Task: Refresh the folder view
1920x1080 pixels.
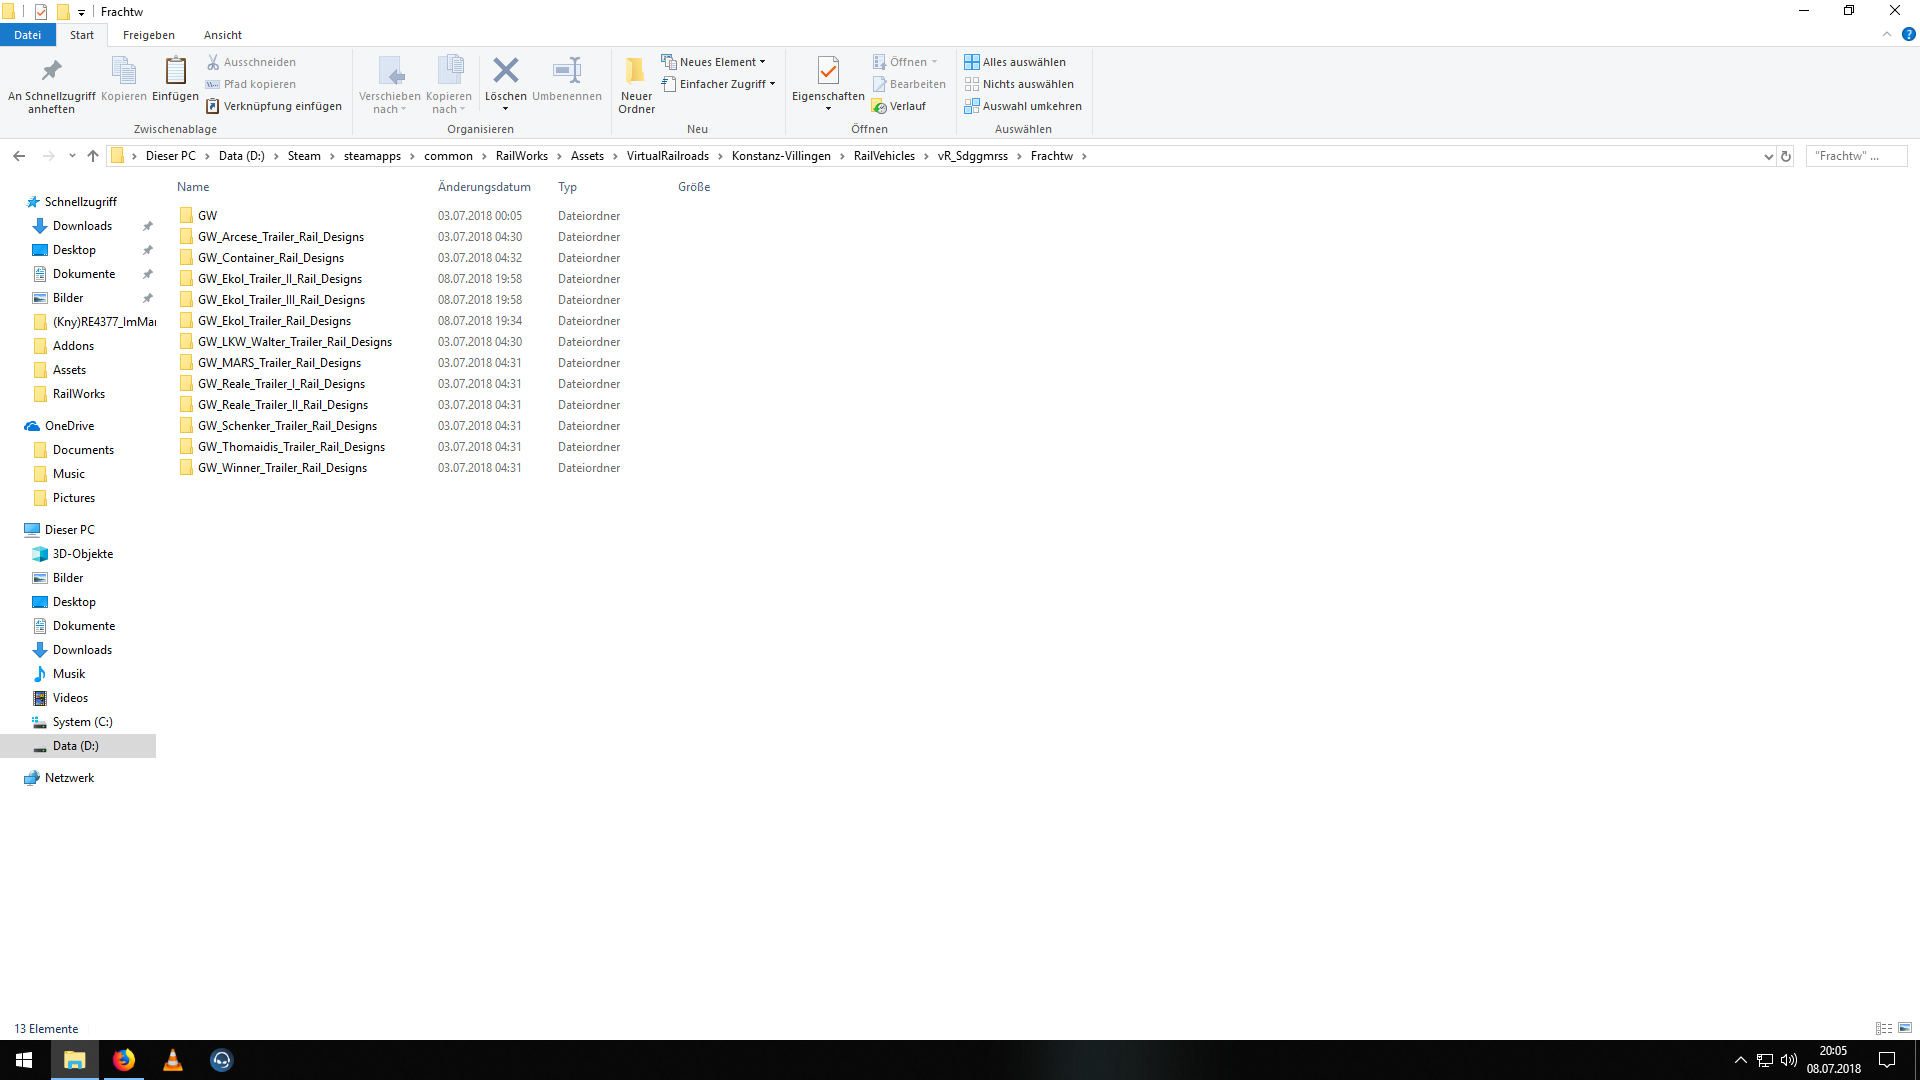Action: click(1786, 156)
